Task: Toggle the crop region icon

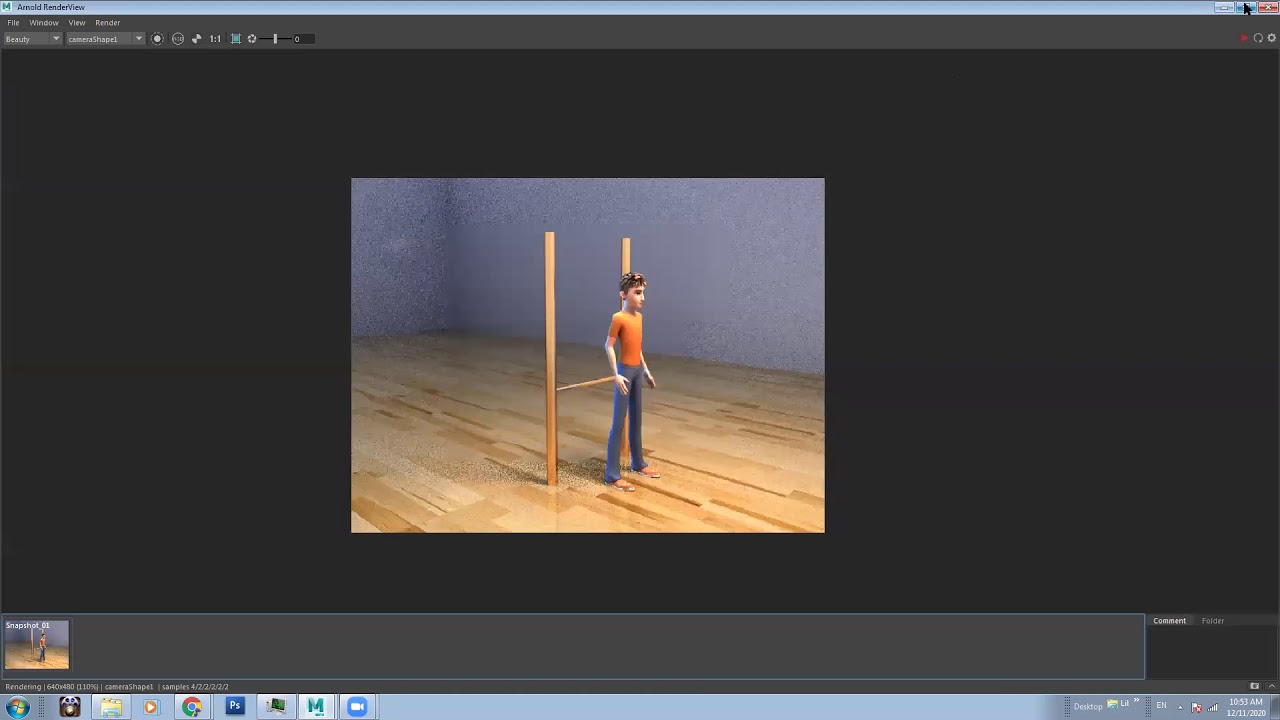Action: [x=157, y=39]
